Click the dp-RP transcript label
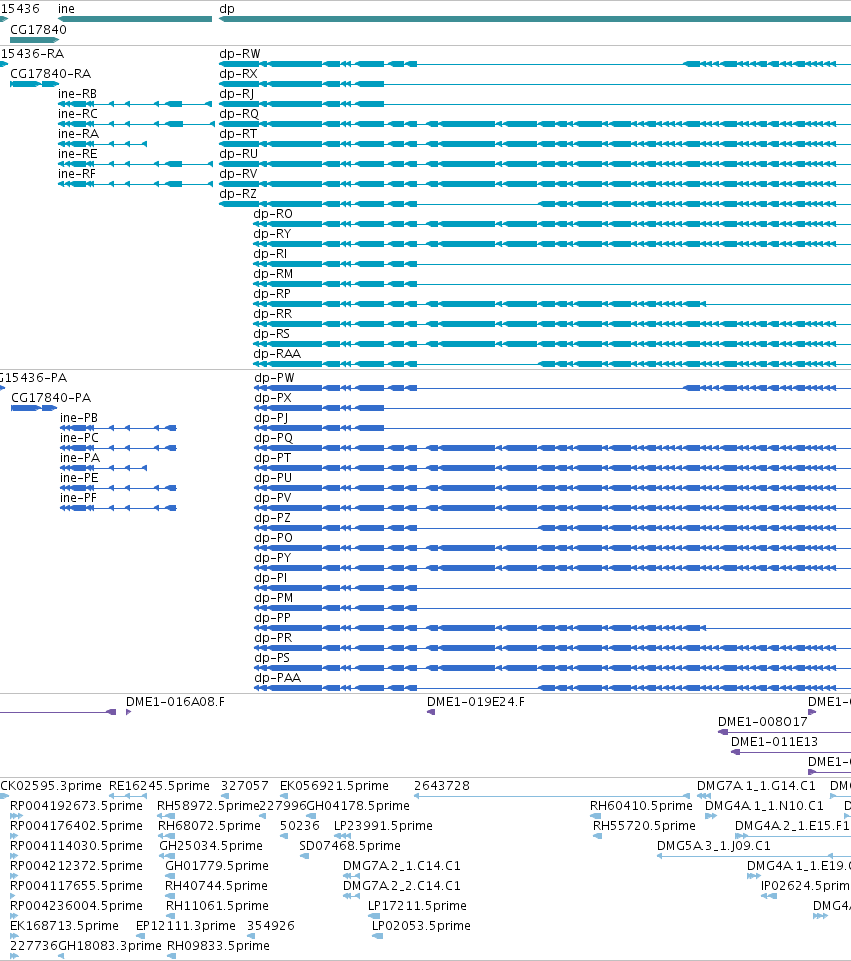Image resolution: width=851 pixels, height=961 pixels. (x=272, y=294)
